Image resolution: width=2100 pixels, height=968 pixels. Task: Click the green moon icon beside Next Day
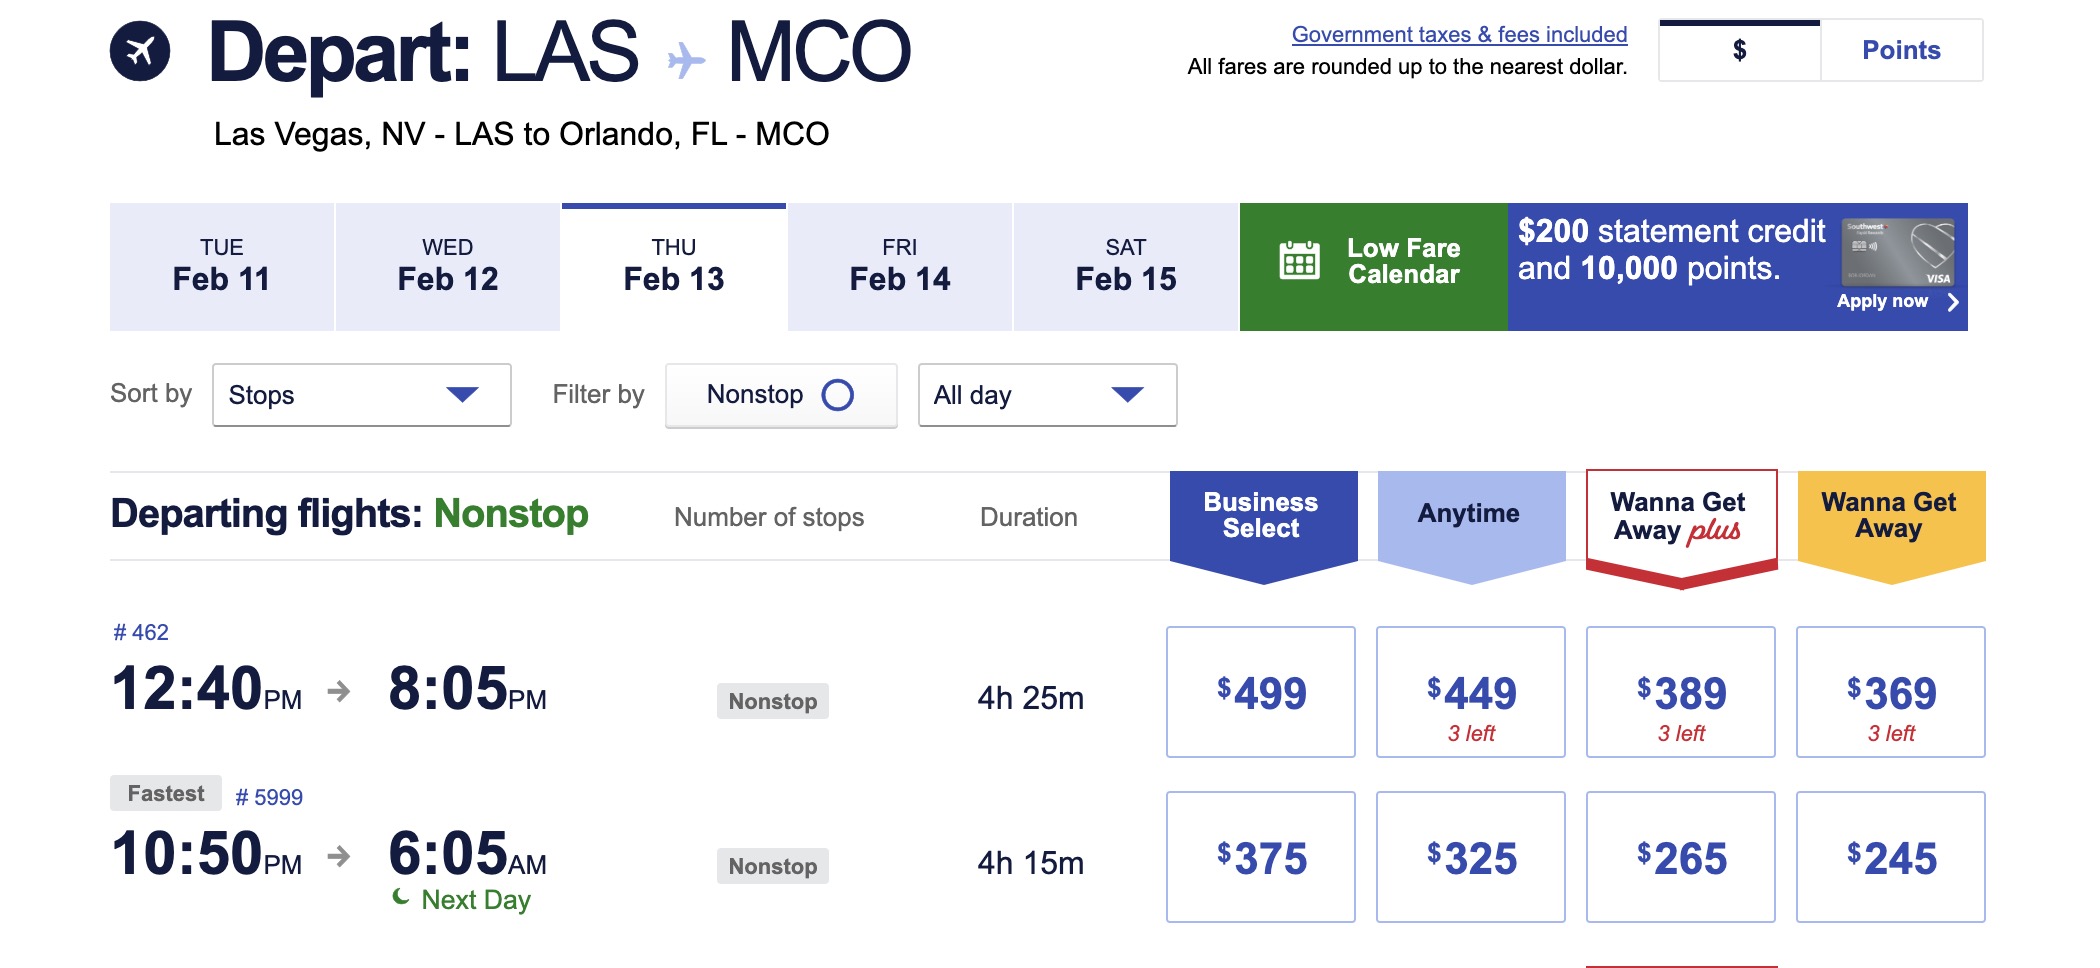[x=401, y=897]
